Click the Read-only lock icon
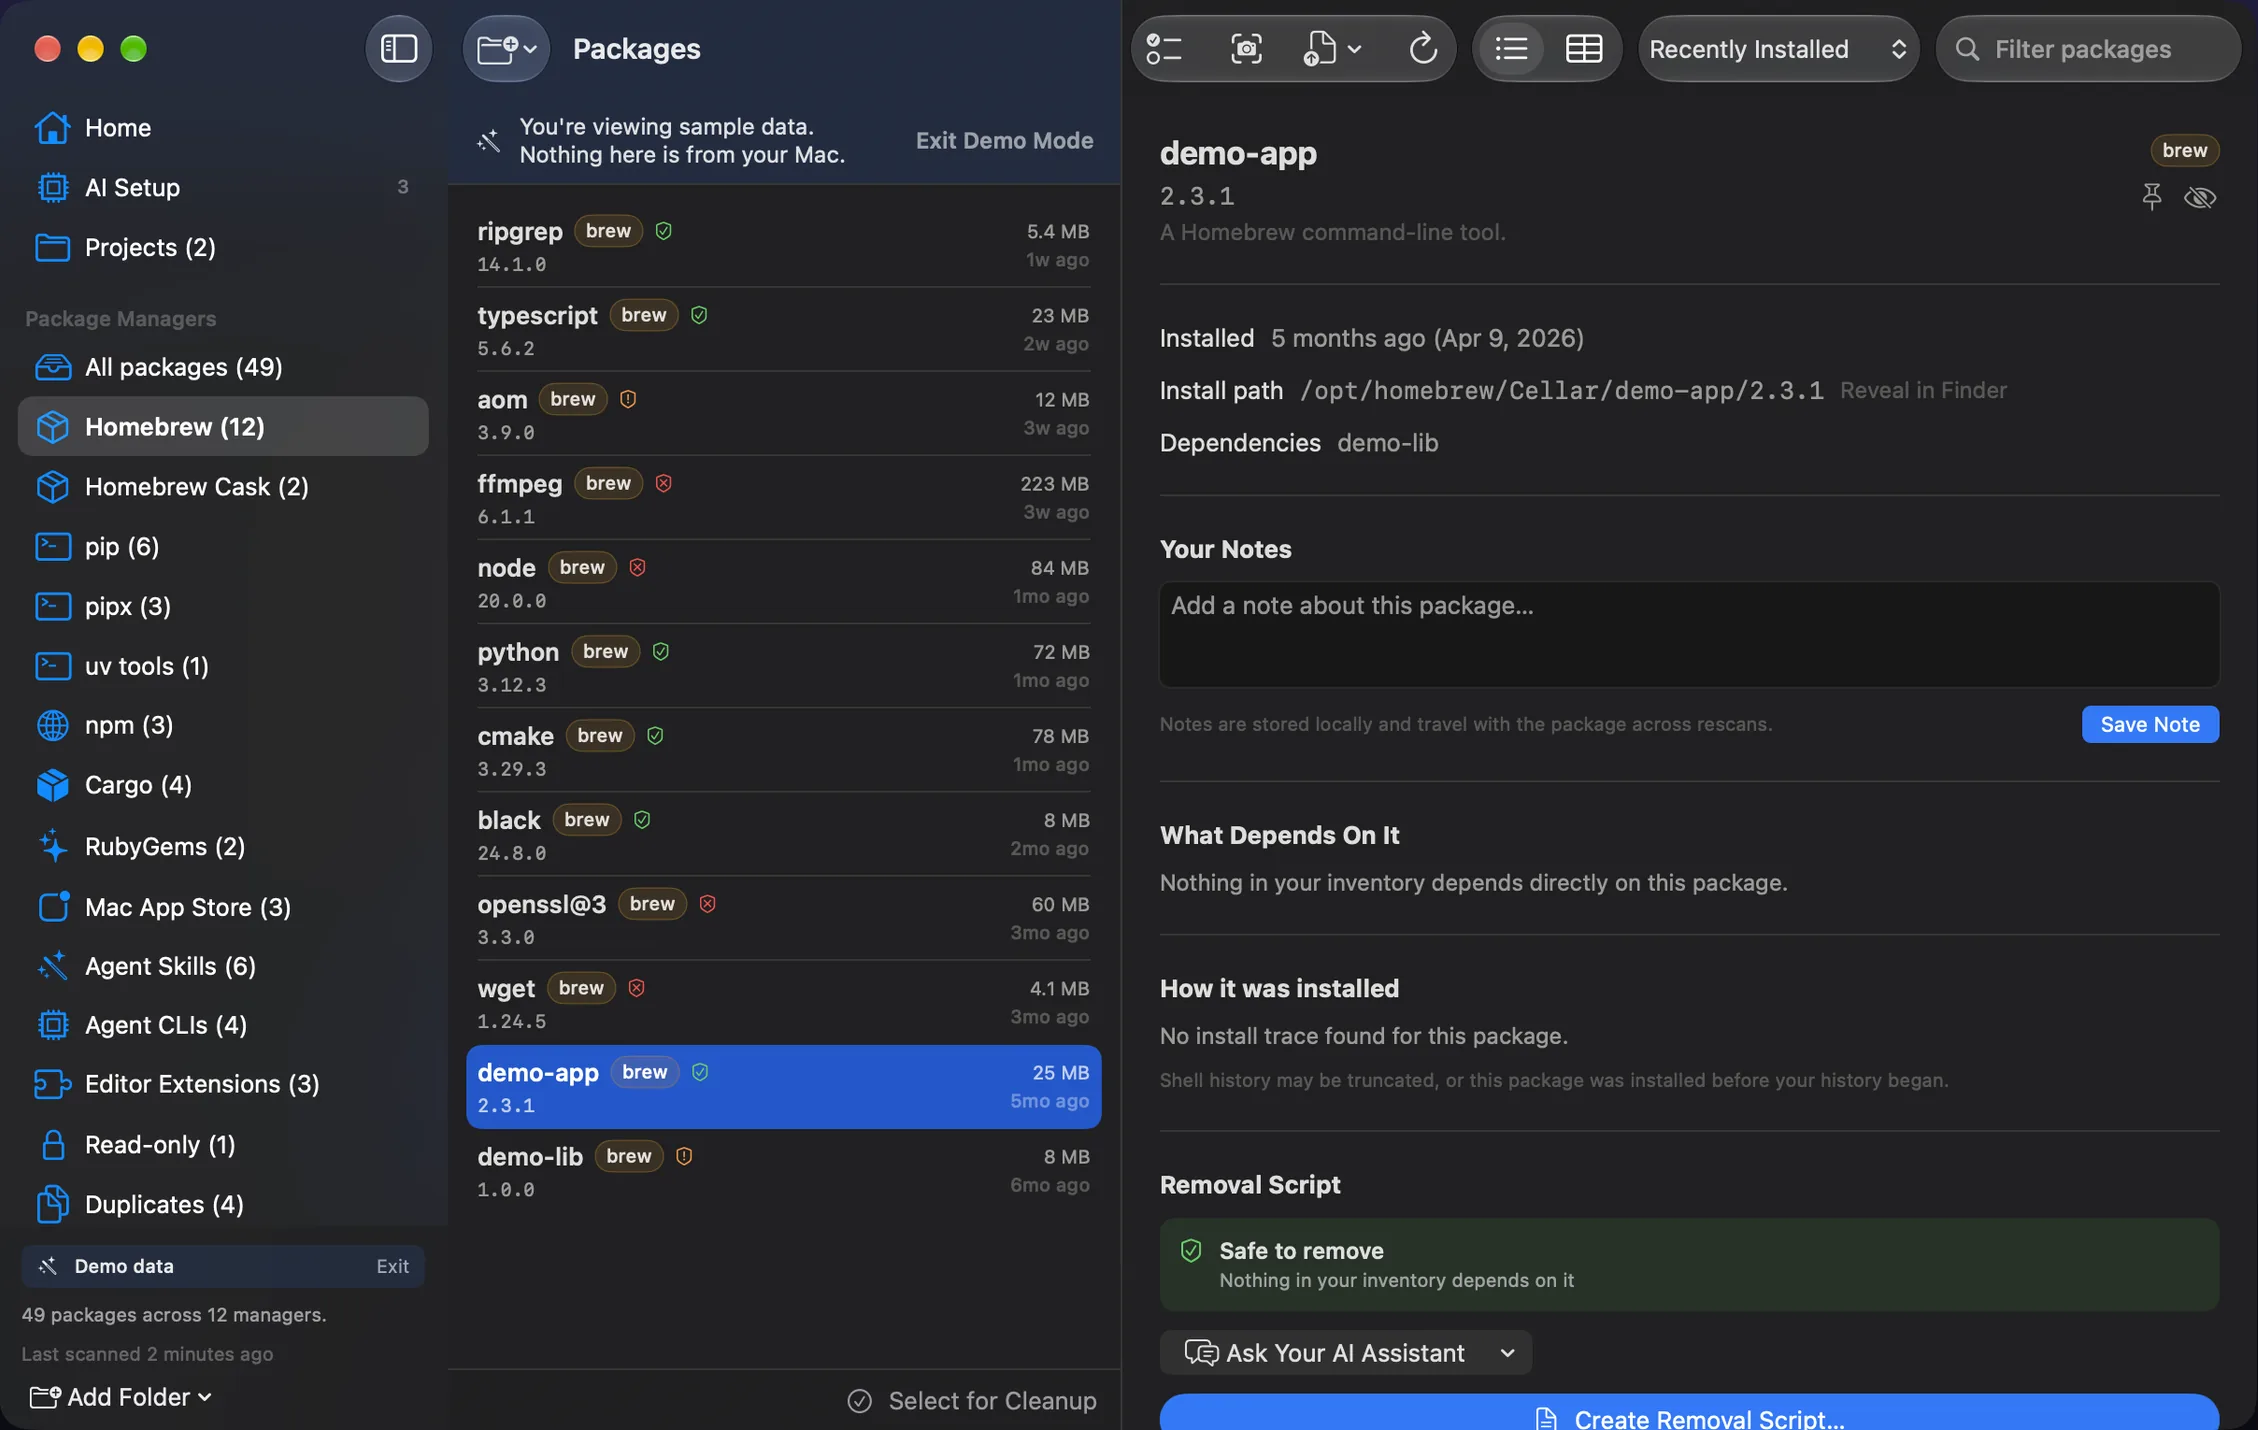The height and width of the screenshot is (1430, 2258). tap(52, 1144)
